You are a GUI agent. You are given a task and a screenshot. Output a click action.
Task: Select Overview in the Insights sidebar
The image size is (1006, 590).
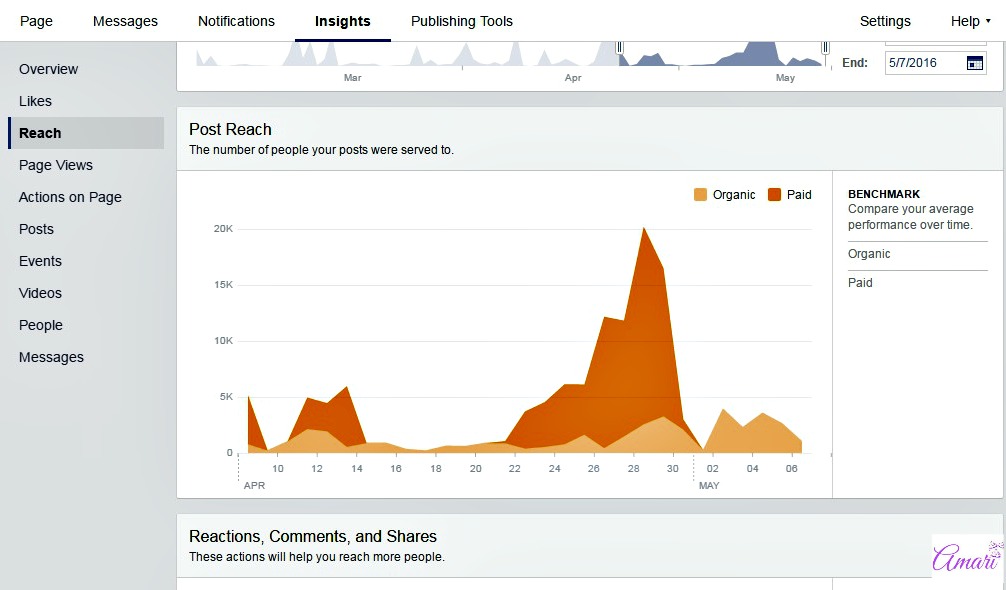(x=48, y=69)
